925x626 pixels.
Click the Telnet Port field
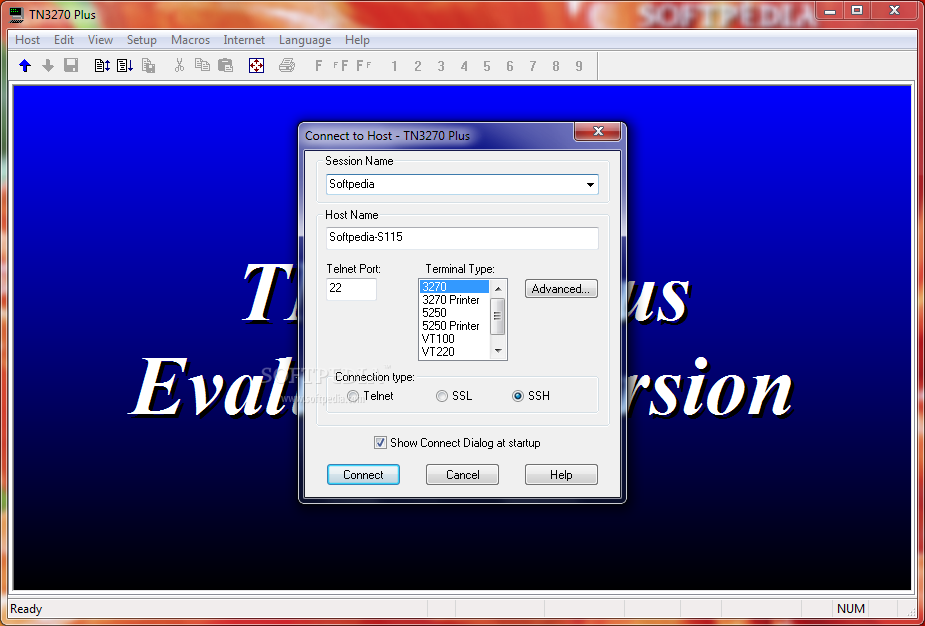coord(351,289)
